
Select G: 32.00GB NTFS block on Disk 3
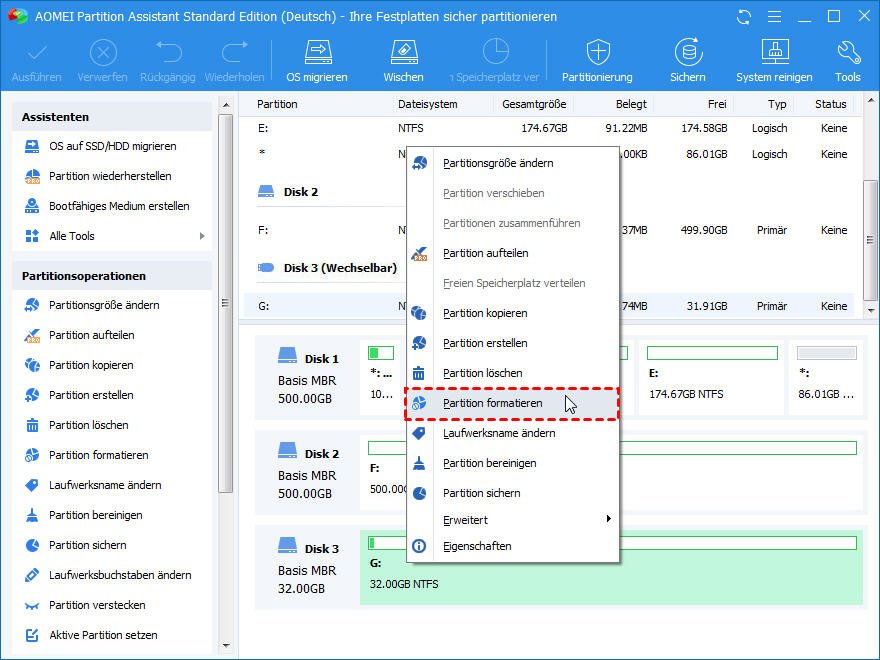(611, 567)
